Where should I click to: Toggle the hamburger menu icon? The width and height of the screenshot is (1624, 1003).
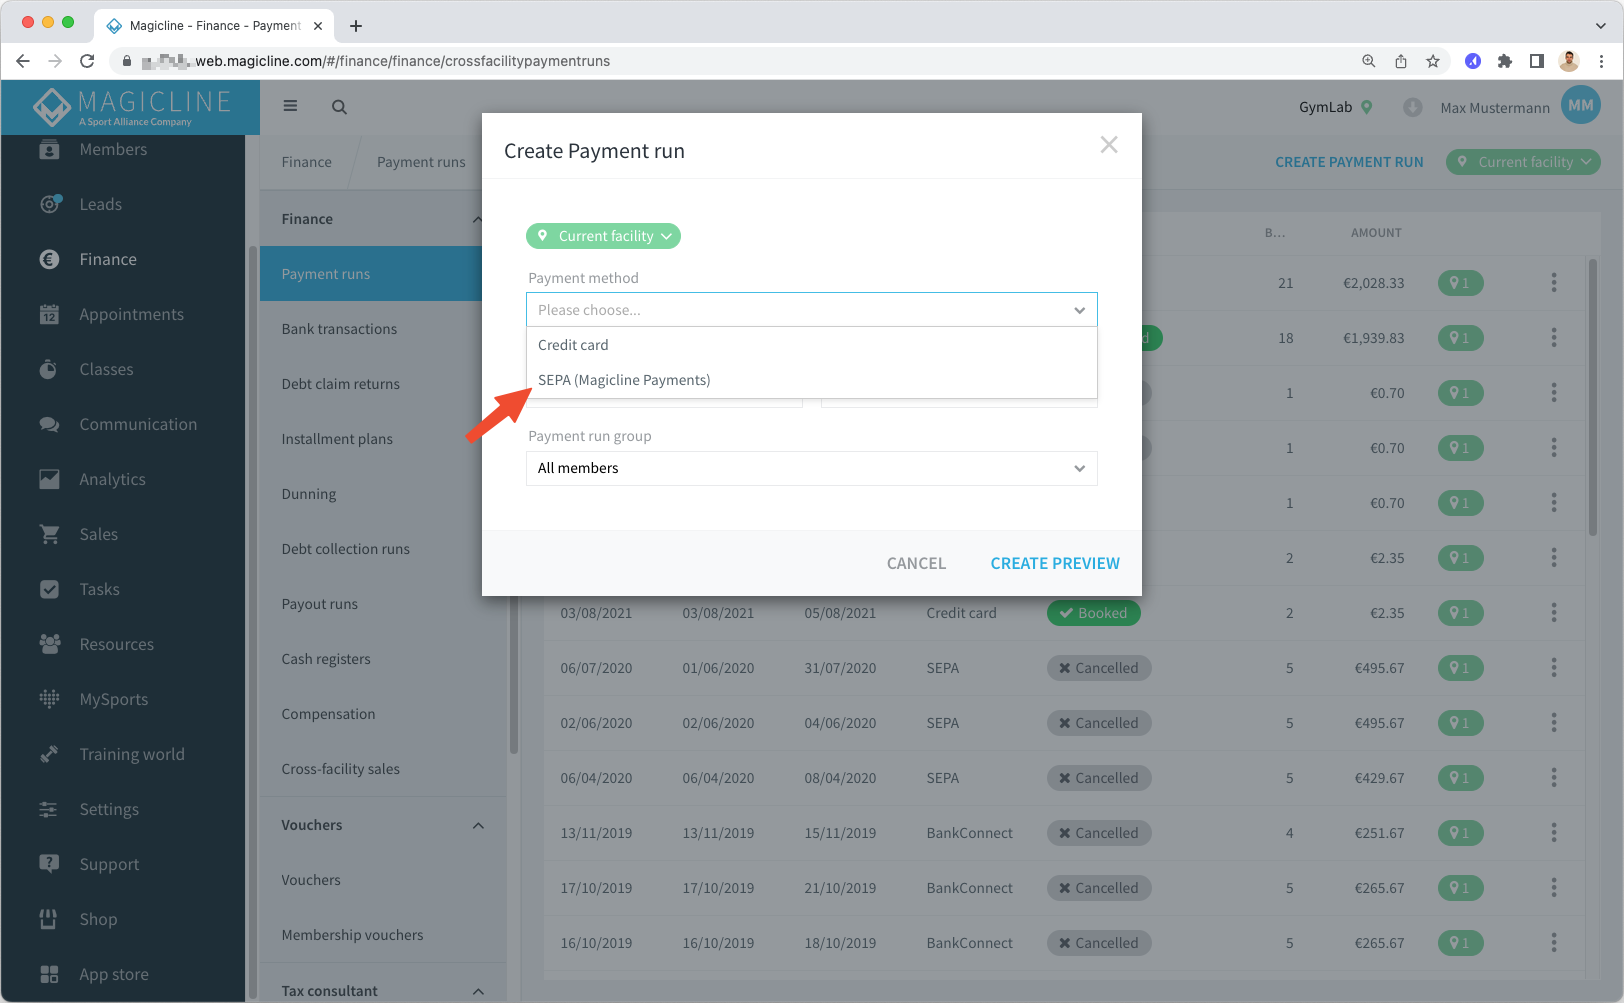click(x=290, y=106)
